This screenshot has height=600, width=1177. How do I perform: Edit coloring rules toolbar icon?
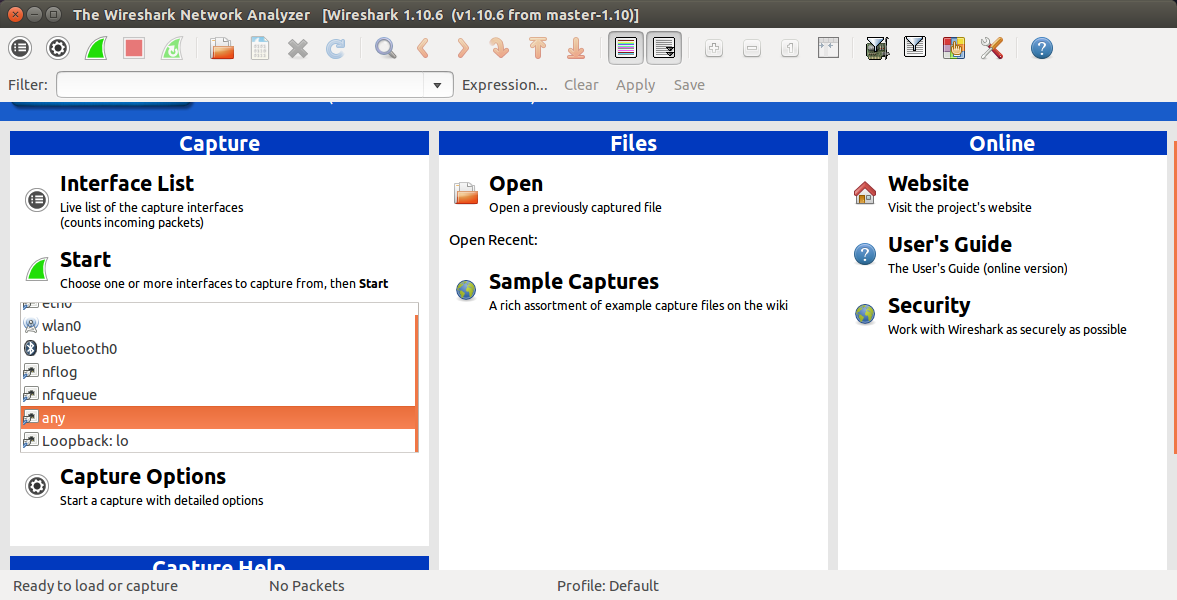(x=953, y=48)
